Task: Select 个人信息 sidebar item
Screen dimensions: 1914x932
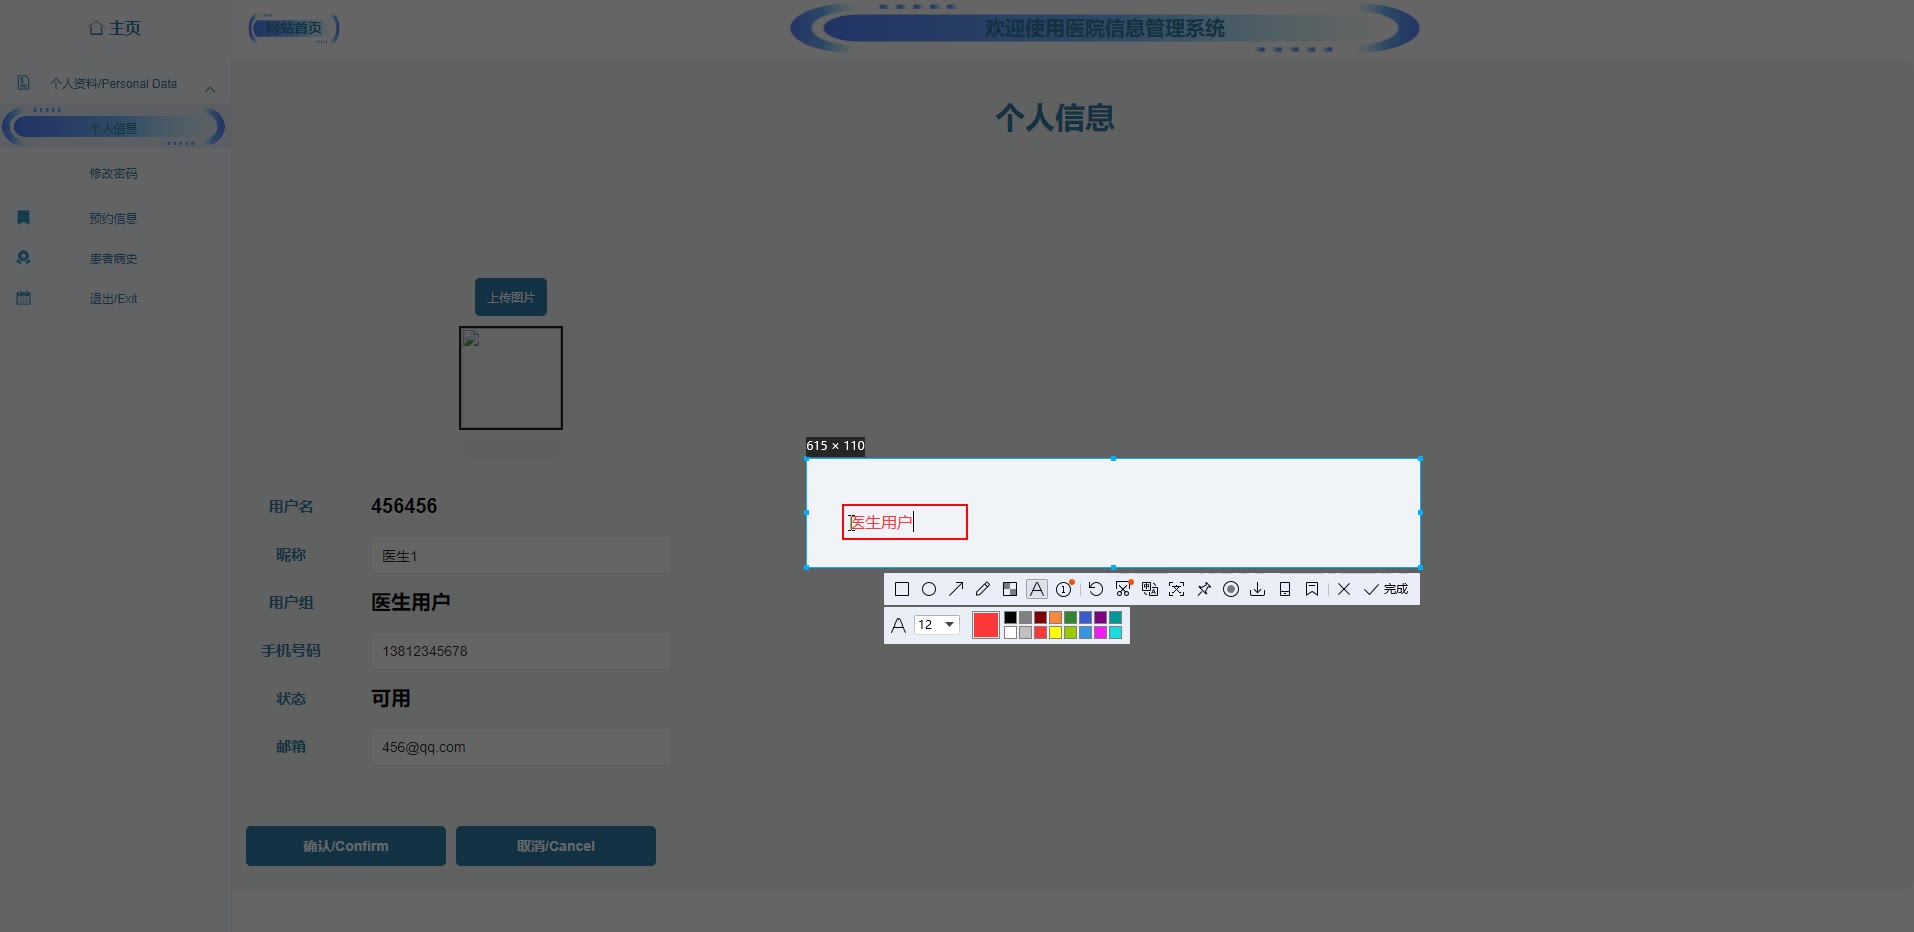Action: point(113,128)
